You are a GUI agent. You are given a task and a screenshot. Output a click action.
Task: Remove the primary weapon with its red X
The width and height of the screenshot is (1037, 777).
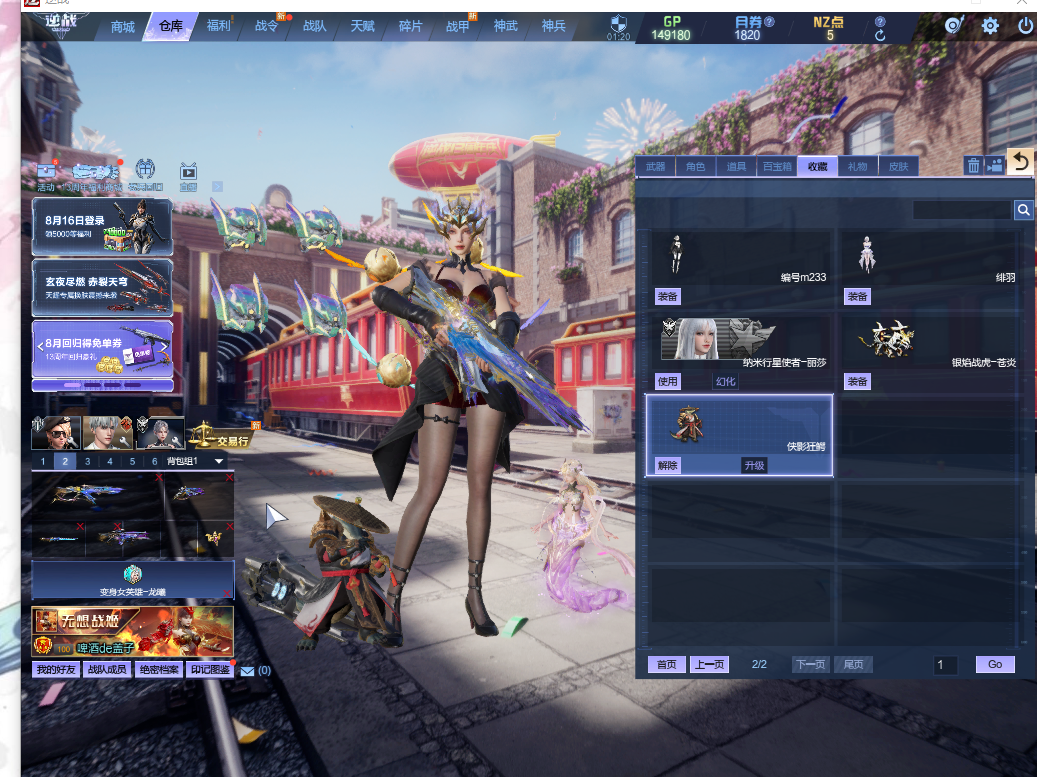pos(158,477)
